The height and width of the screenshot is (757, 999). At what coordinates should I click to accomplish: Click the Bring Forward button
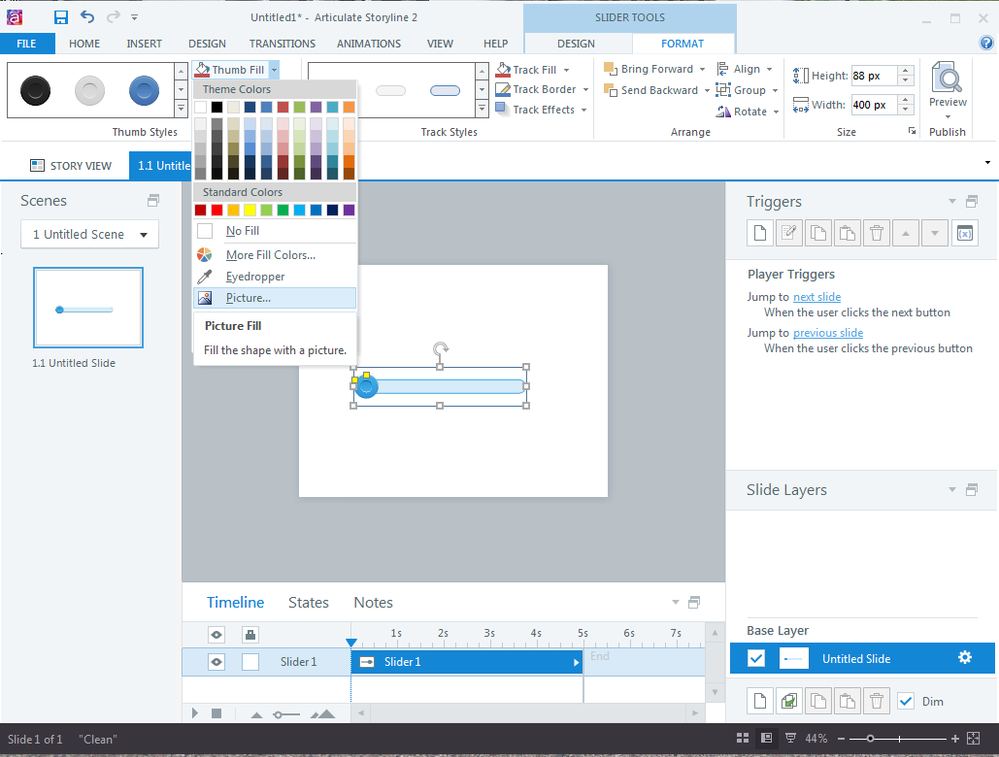tap(648, 69)
